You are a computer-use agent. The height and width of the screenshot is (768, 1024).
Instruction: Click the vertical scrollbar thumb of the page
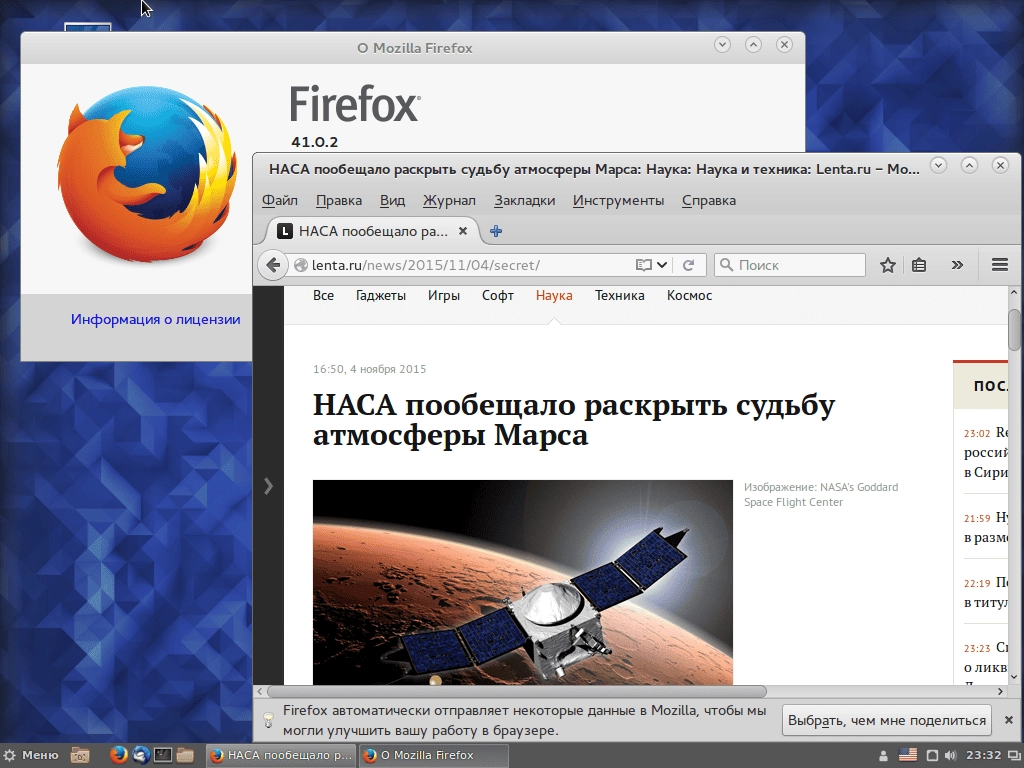click(1014, 329)
